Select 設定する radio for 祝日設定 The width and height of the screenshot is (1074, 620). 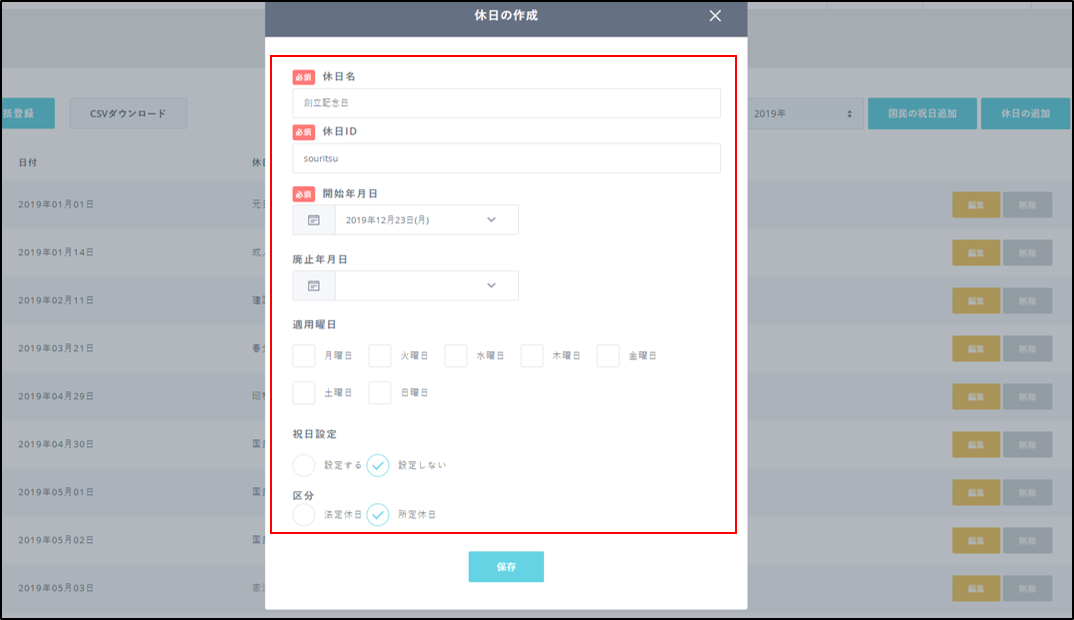304,465
